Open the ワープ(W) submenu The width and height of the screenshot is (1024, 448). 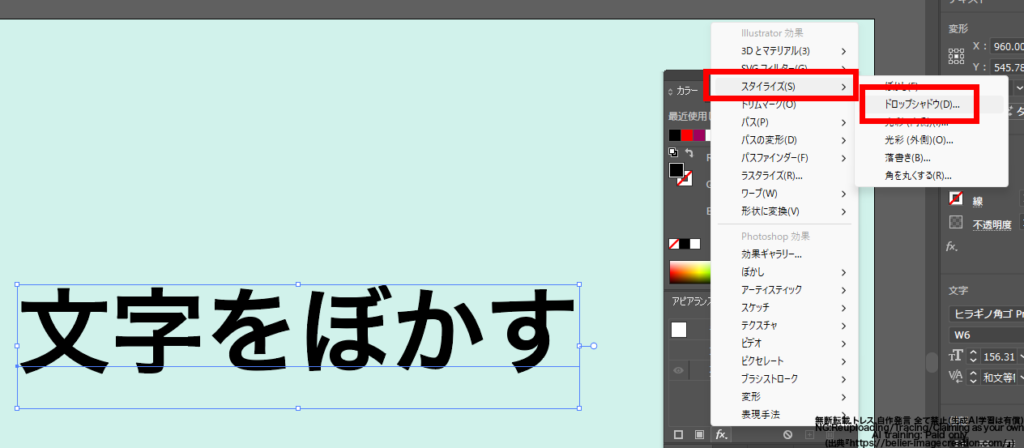coord(784,193)
